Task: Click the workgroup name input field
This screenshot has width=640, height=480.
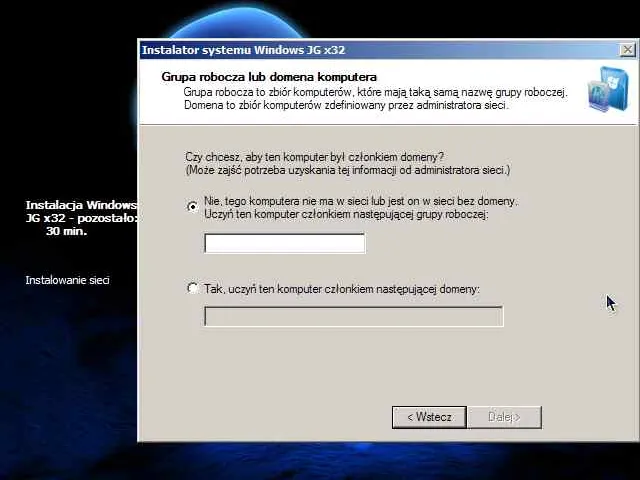Action: pyautogui.click(x=284, y=243)
